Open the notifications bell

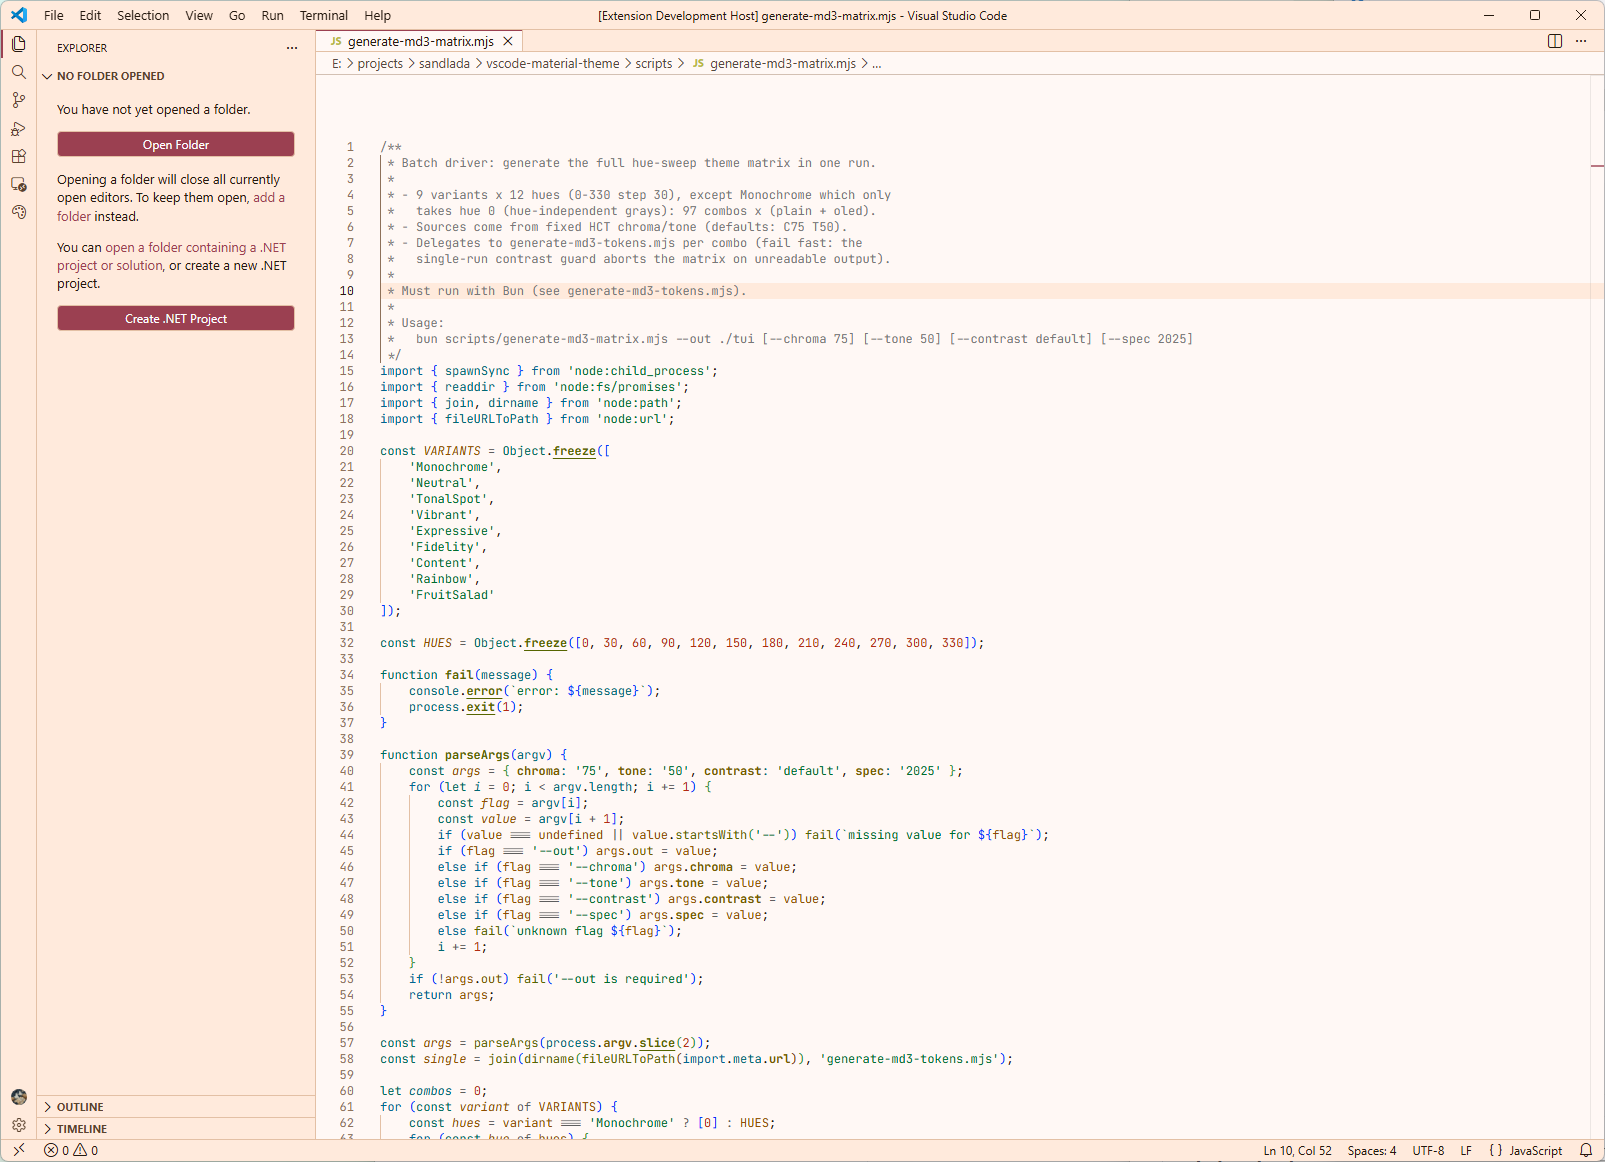(x=1585, y=1150)
